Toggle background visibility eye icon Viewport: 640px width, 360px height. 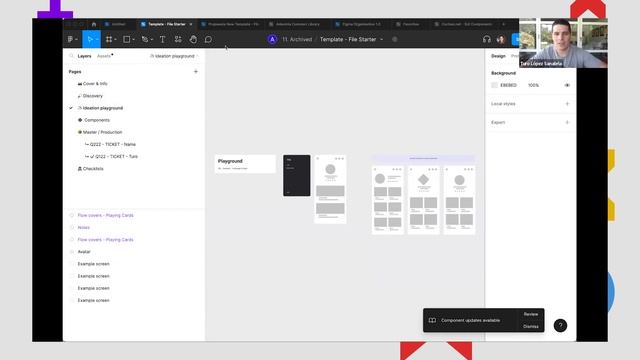pos(567,85)
